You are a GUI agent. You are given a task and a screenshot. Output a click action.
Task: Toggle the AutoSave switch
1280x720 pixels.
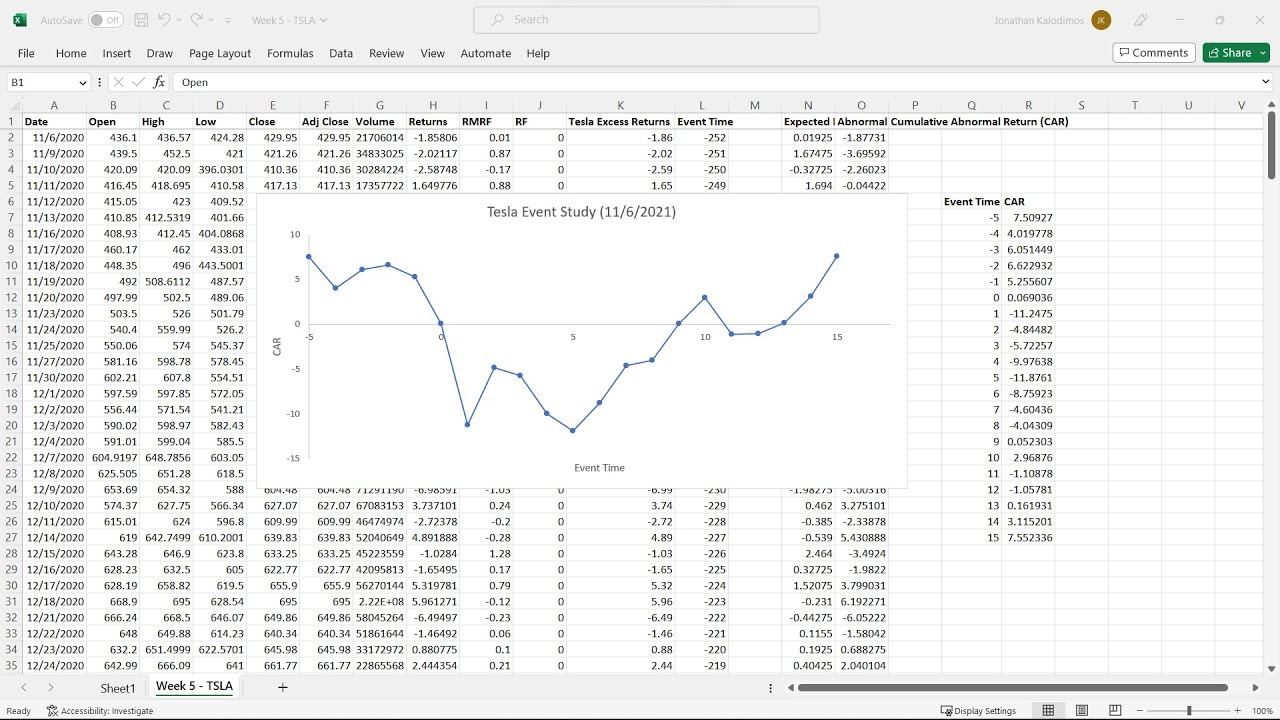click(x=105, y=20)
